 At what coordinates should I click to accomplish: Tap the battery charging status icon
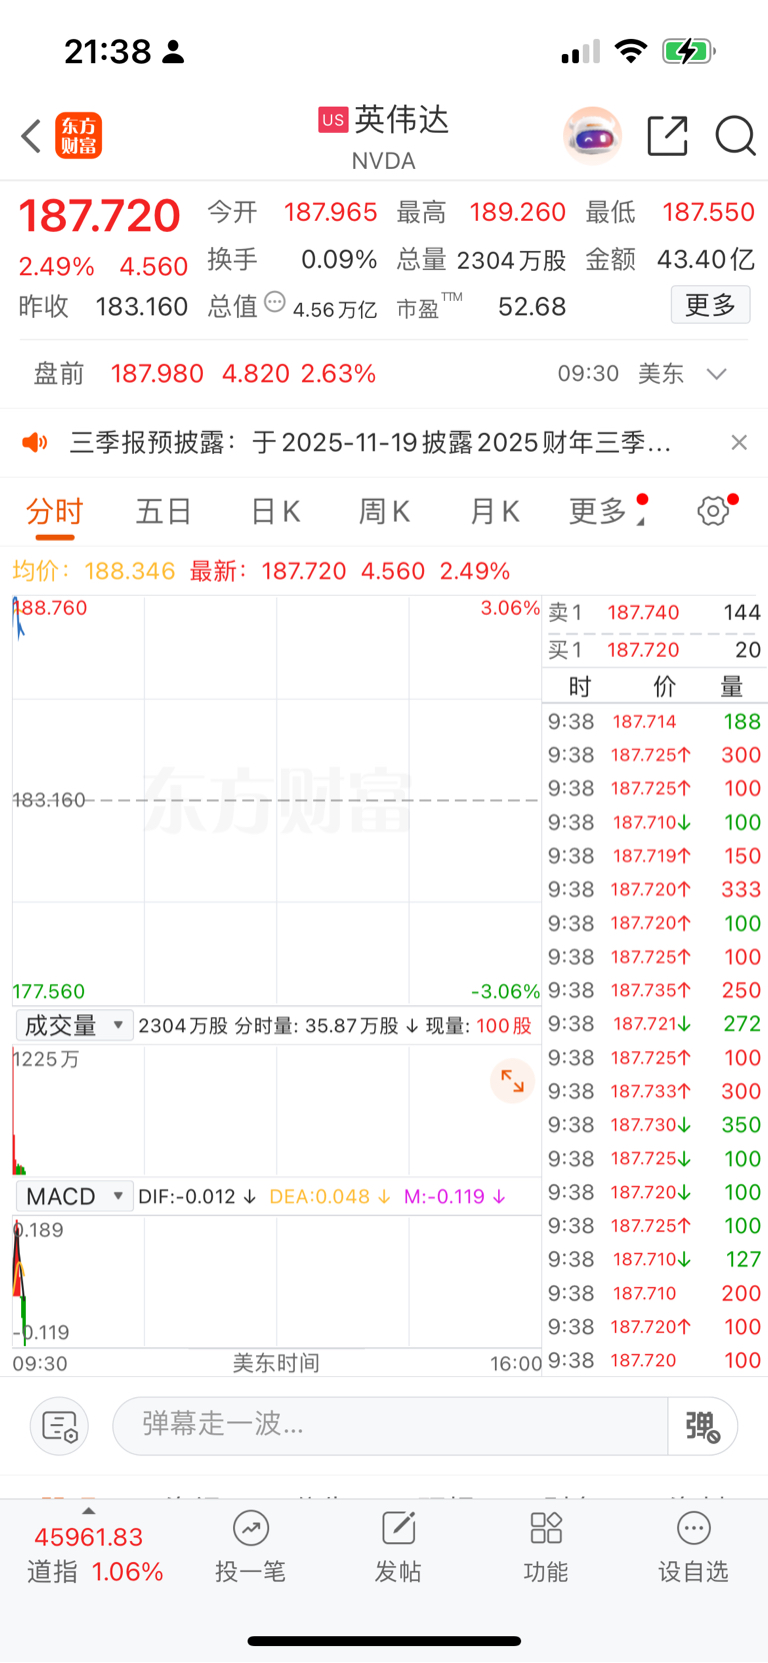[x=688, y=51]
